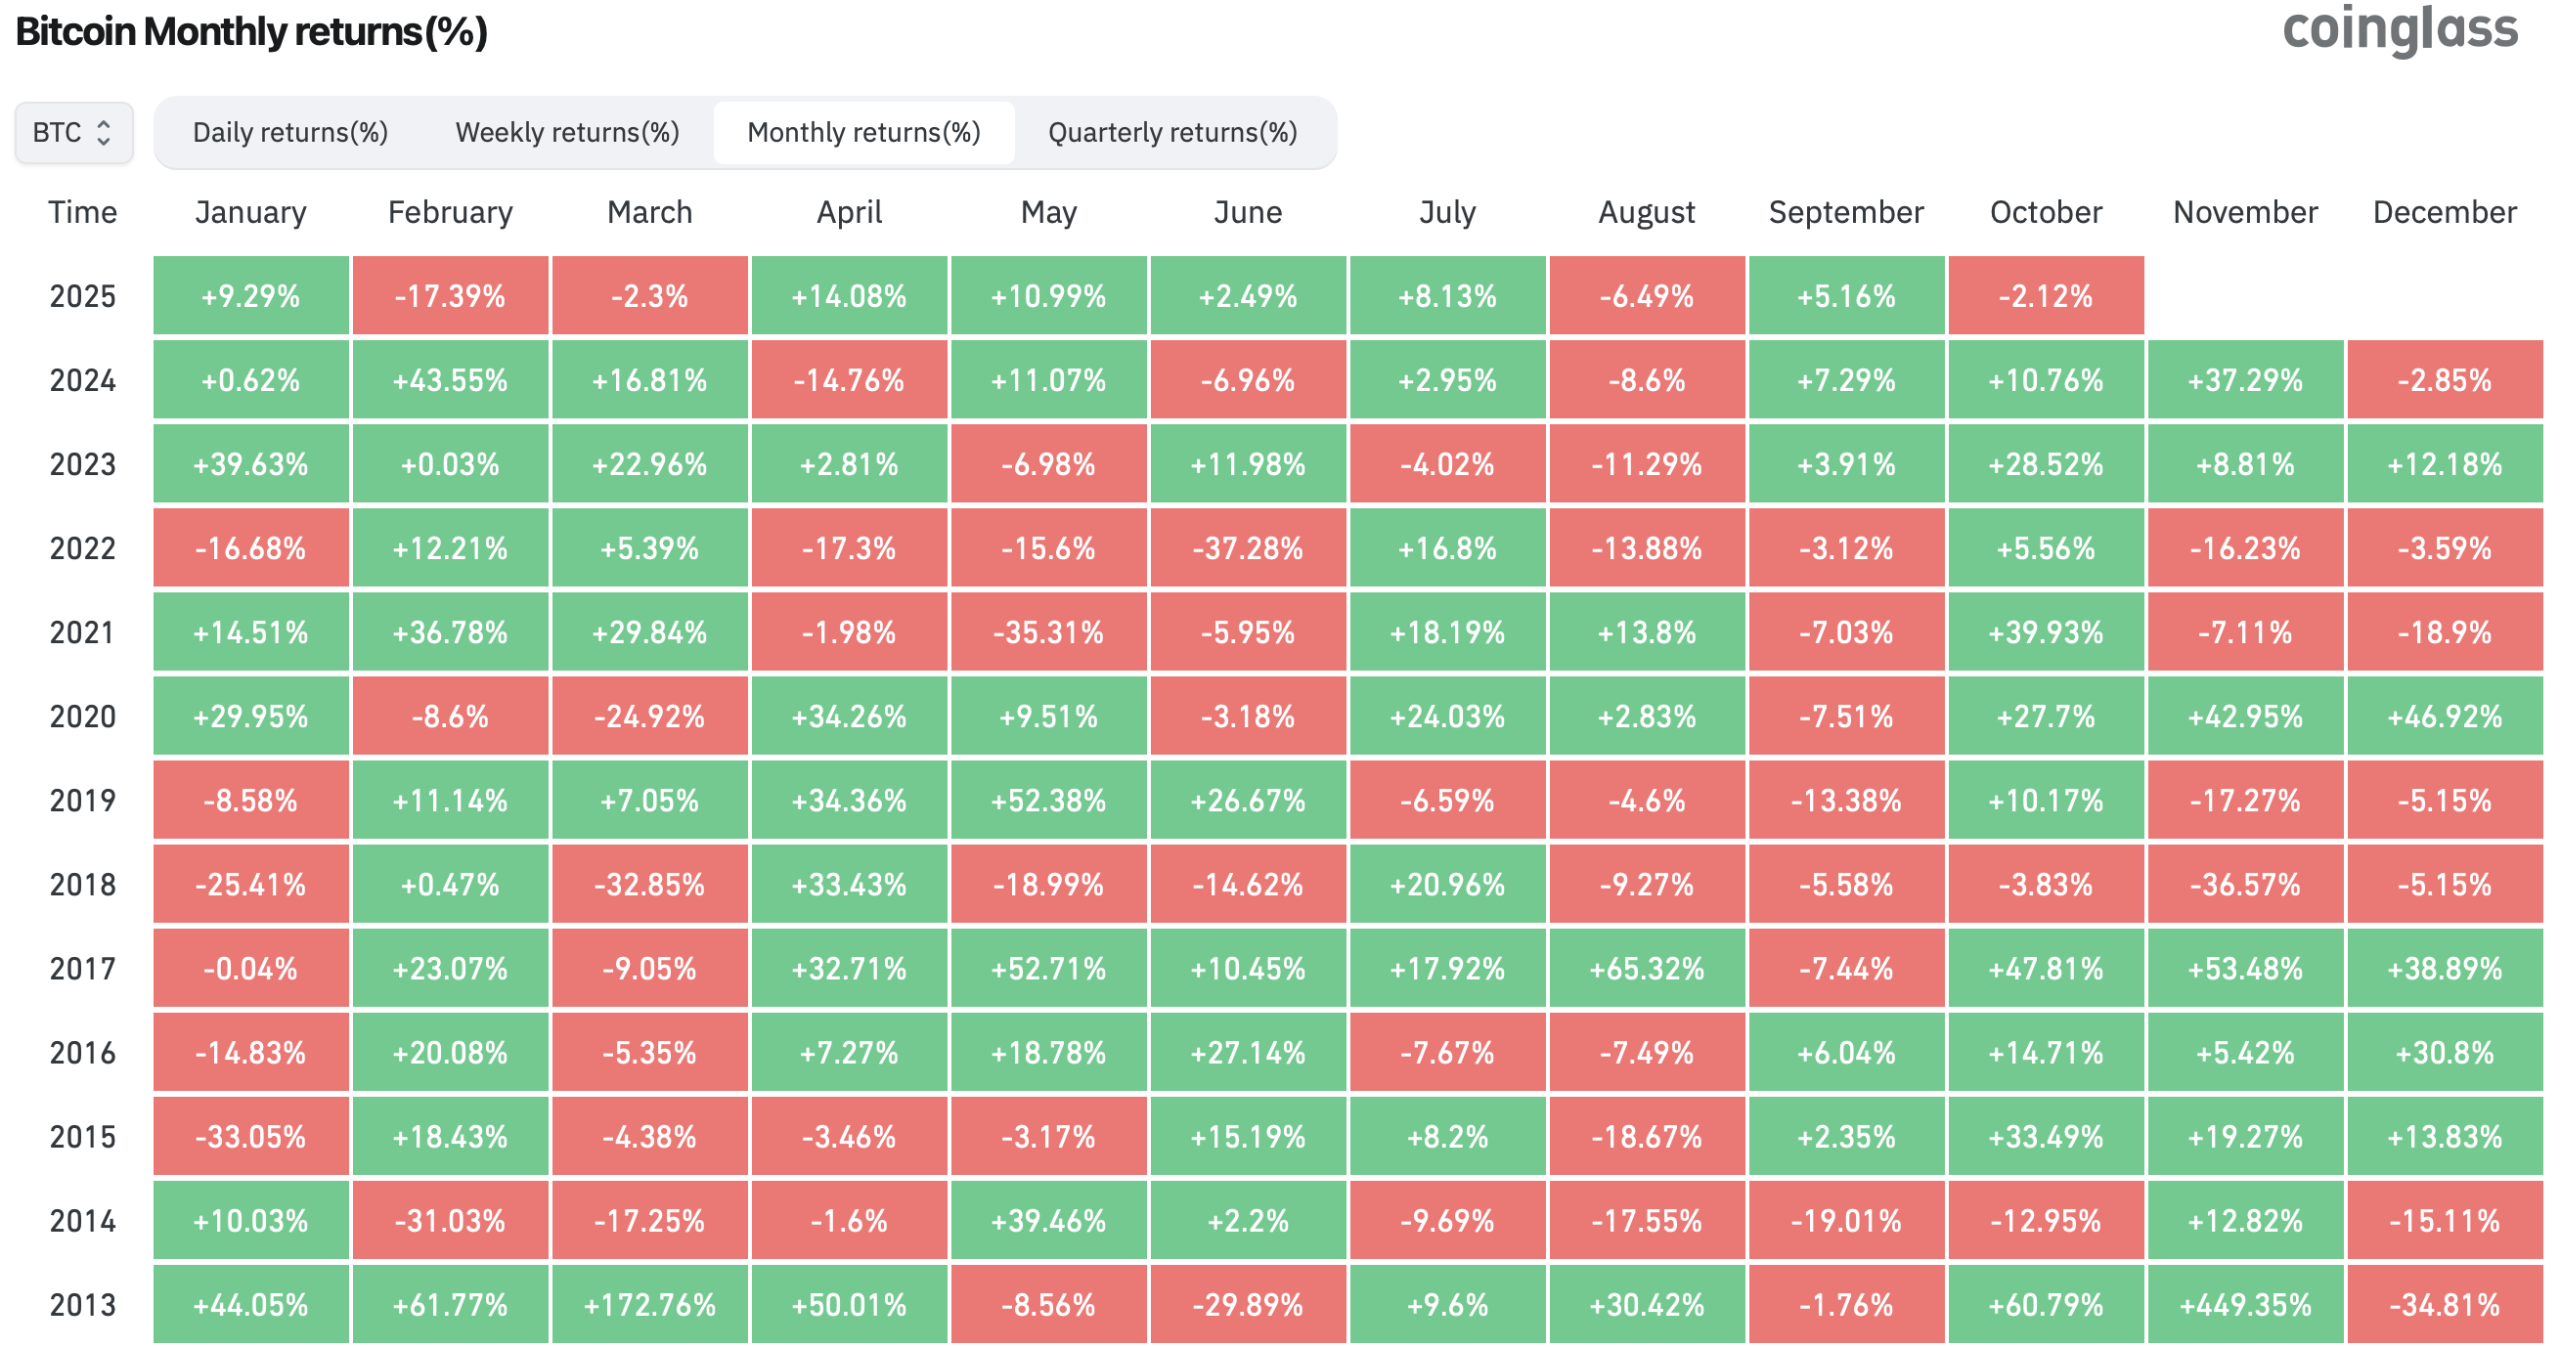Select the 2017 August +65.32% cell

[1647, 968]
